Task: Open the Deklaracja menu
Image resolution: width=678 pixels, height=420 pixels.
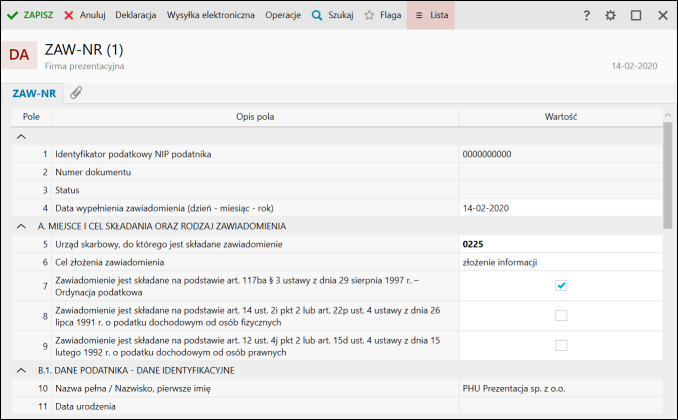Action: coord(135,15)
